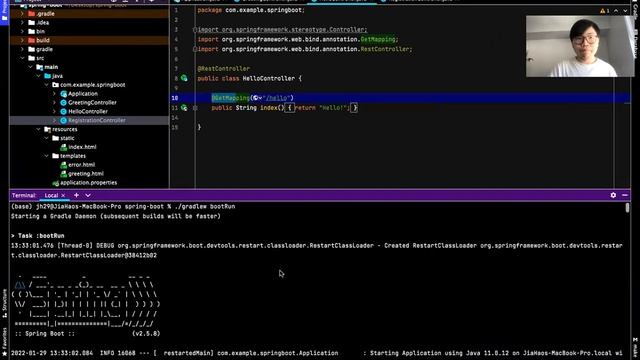Click the package declaration line
The width and height of the screenshot is (640, 360).
tap(251, 10)
